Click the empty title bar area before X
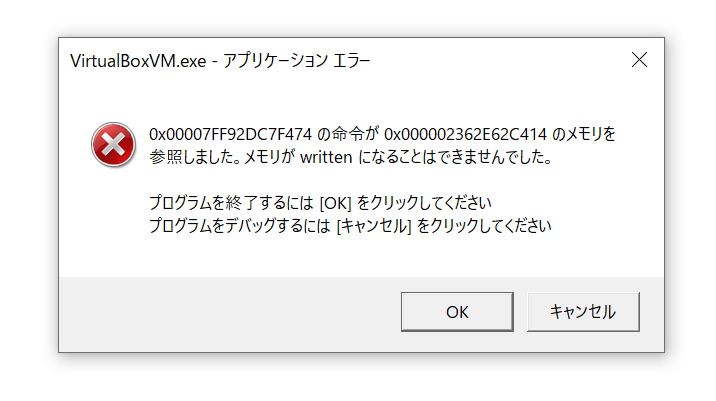The image size is (716, 401). coord(498,60)
